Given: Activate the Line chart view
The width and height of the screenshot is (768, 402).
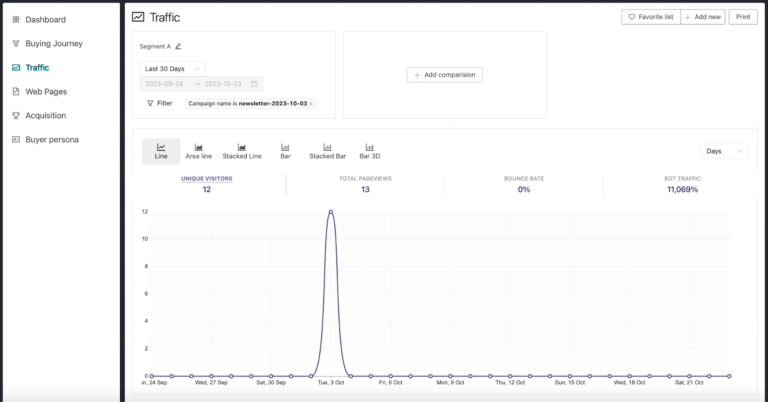Looking at the screenshot, I should click(x=161, y=151).
